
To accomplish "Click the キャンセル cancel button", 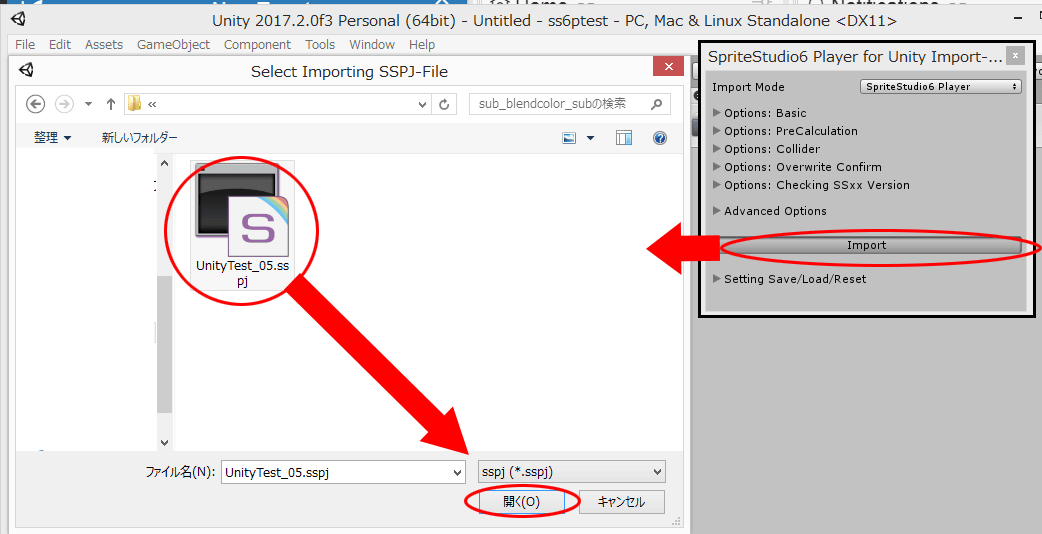I will click(621, 501).
